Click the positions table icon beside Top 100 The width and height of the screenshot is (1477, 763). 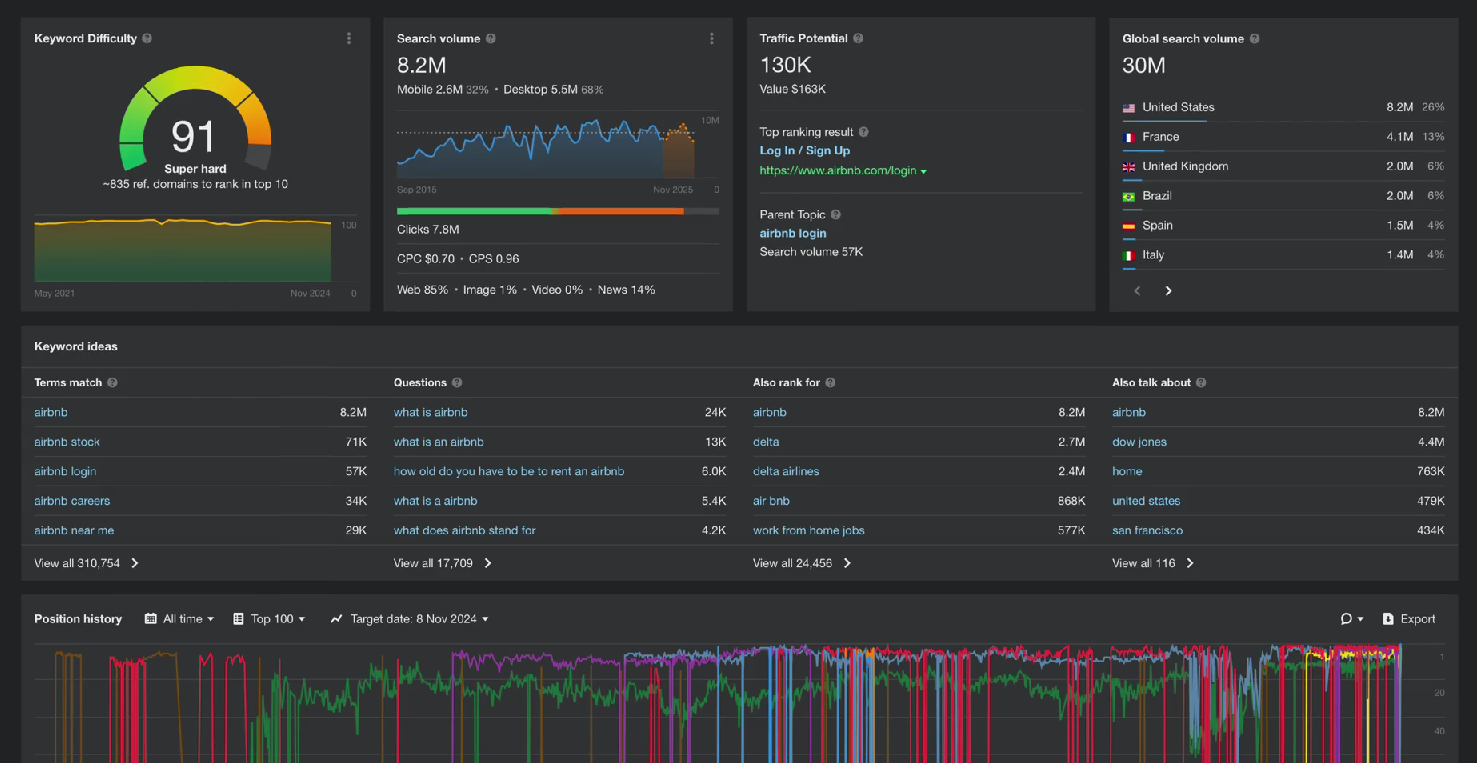236,618
